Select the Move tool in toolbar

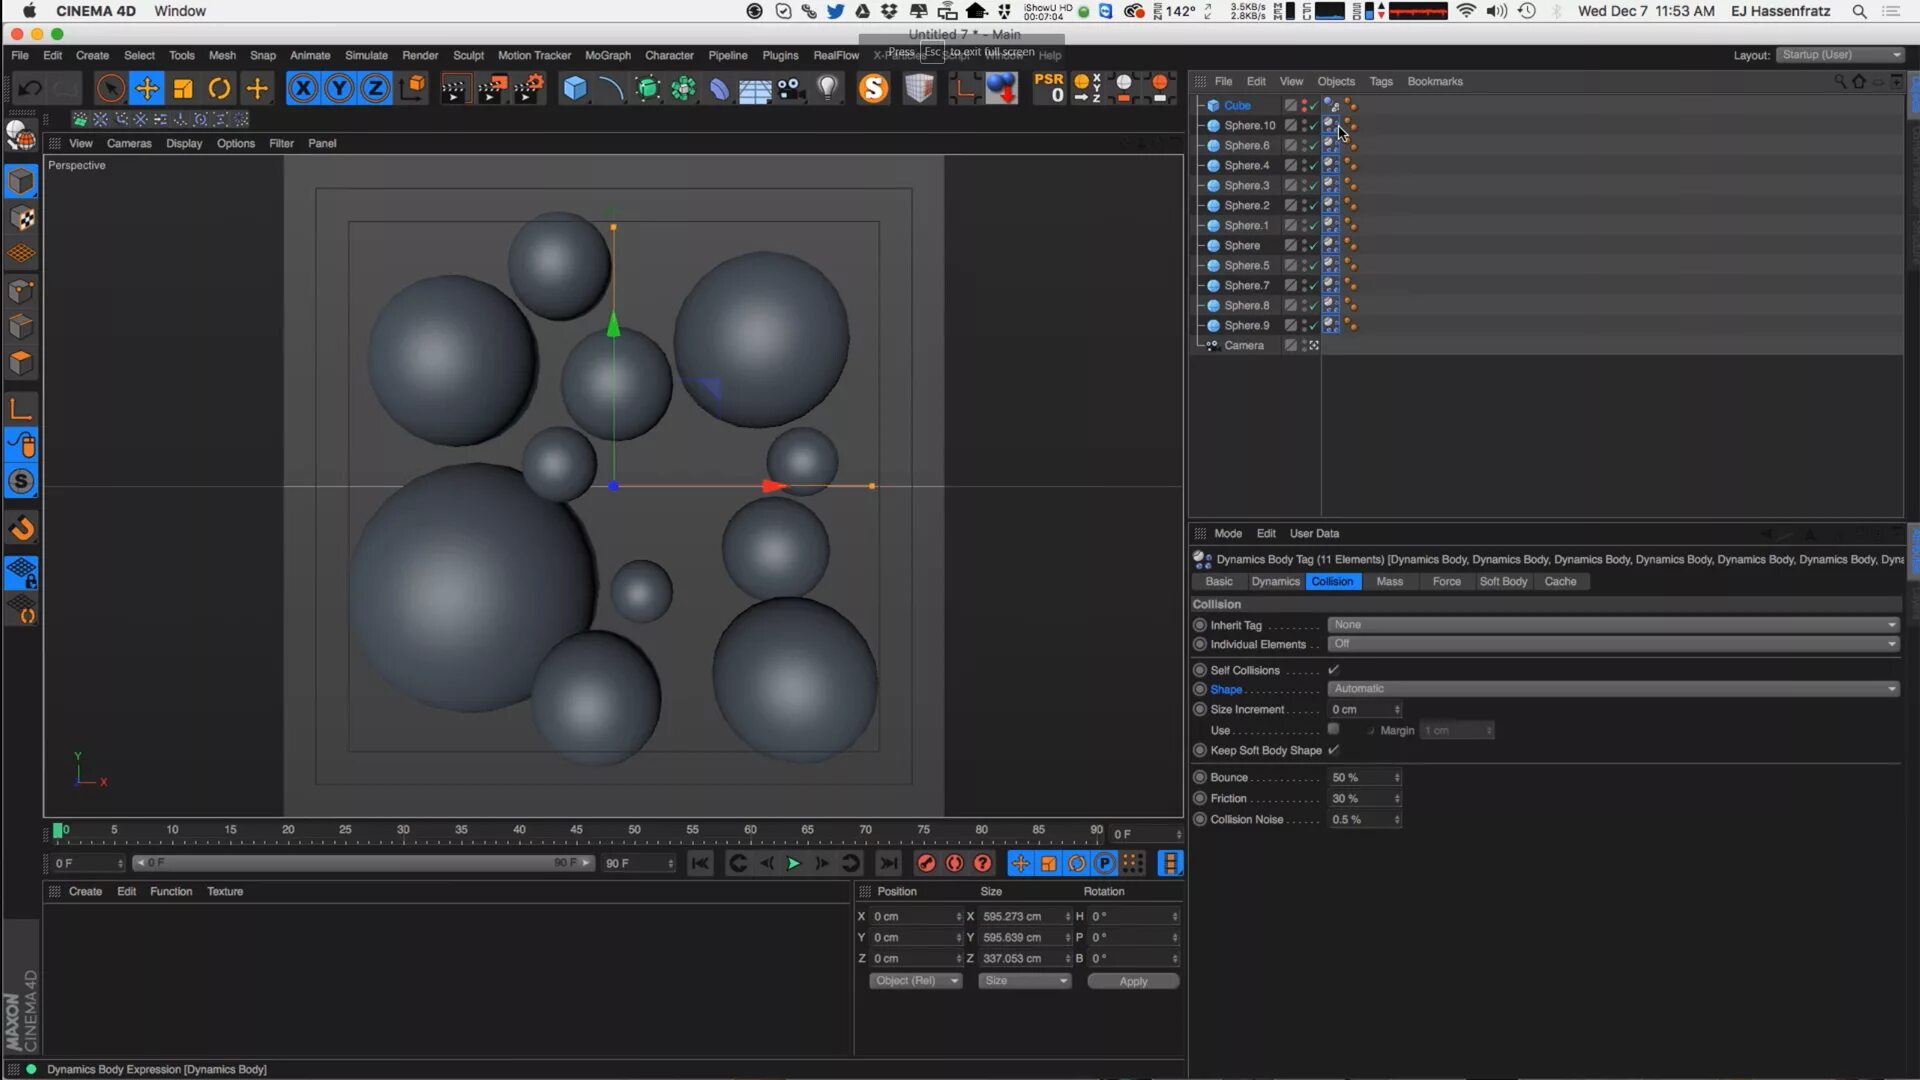(x=147, y=89)
